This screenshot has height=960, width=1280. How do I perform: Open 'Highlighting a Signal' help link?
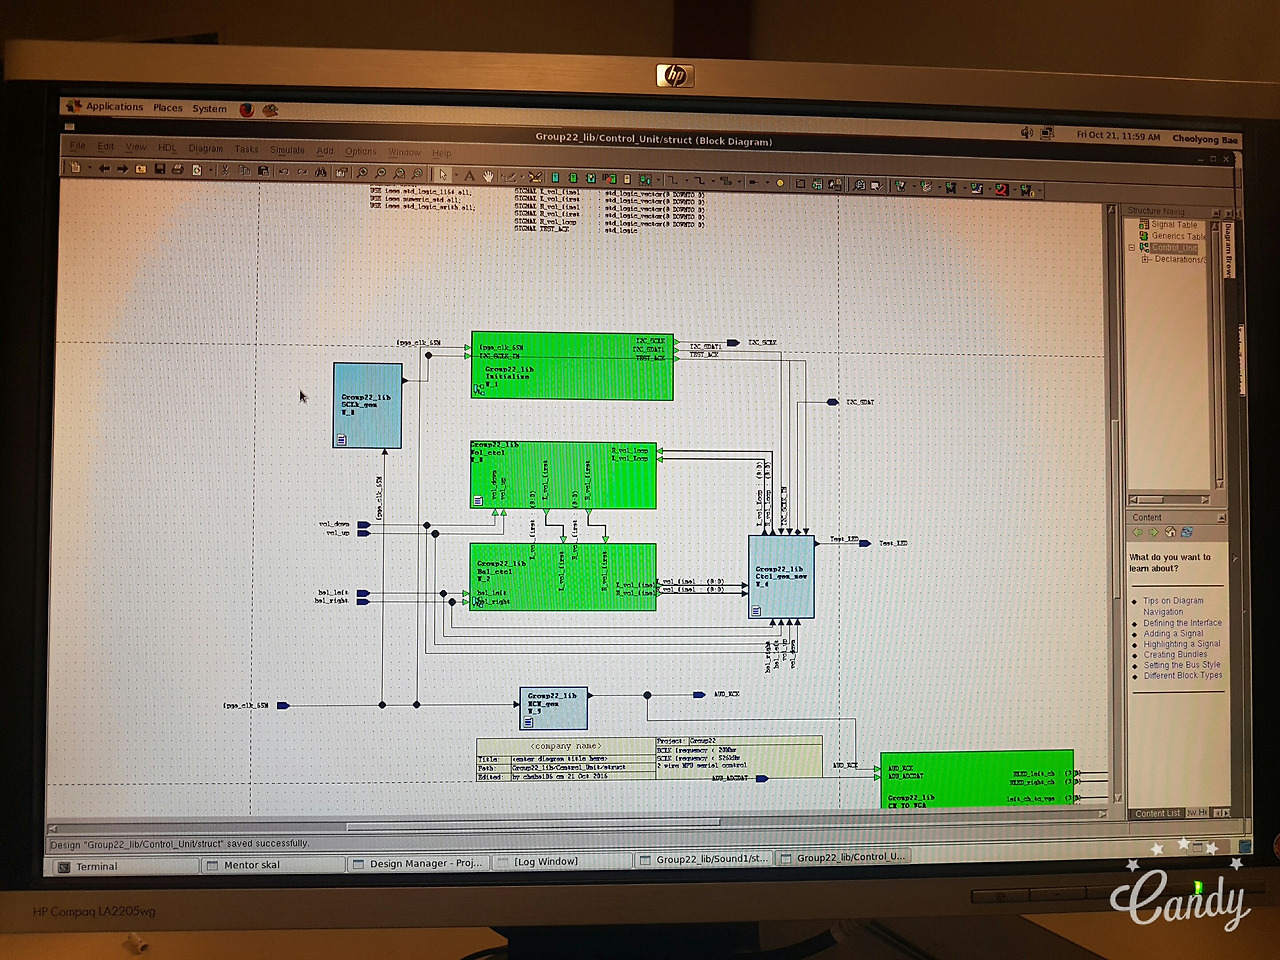pyautogui.click(x=1182, y=644)
